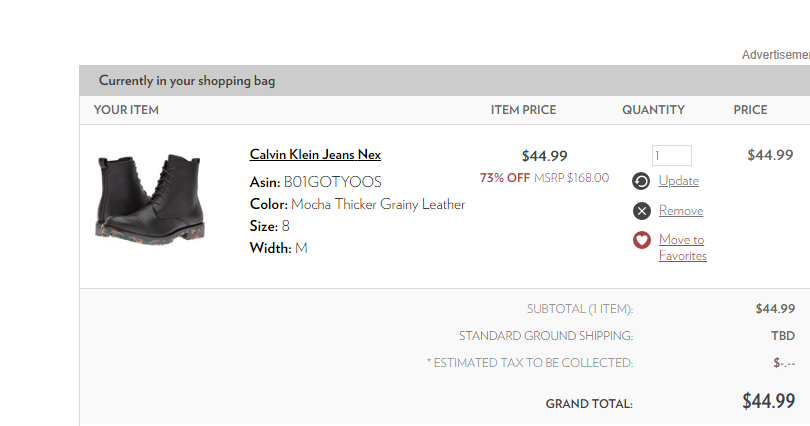Click the 73% OFF discount text

[505, 178]
